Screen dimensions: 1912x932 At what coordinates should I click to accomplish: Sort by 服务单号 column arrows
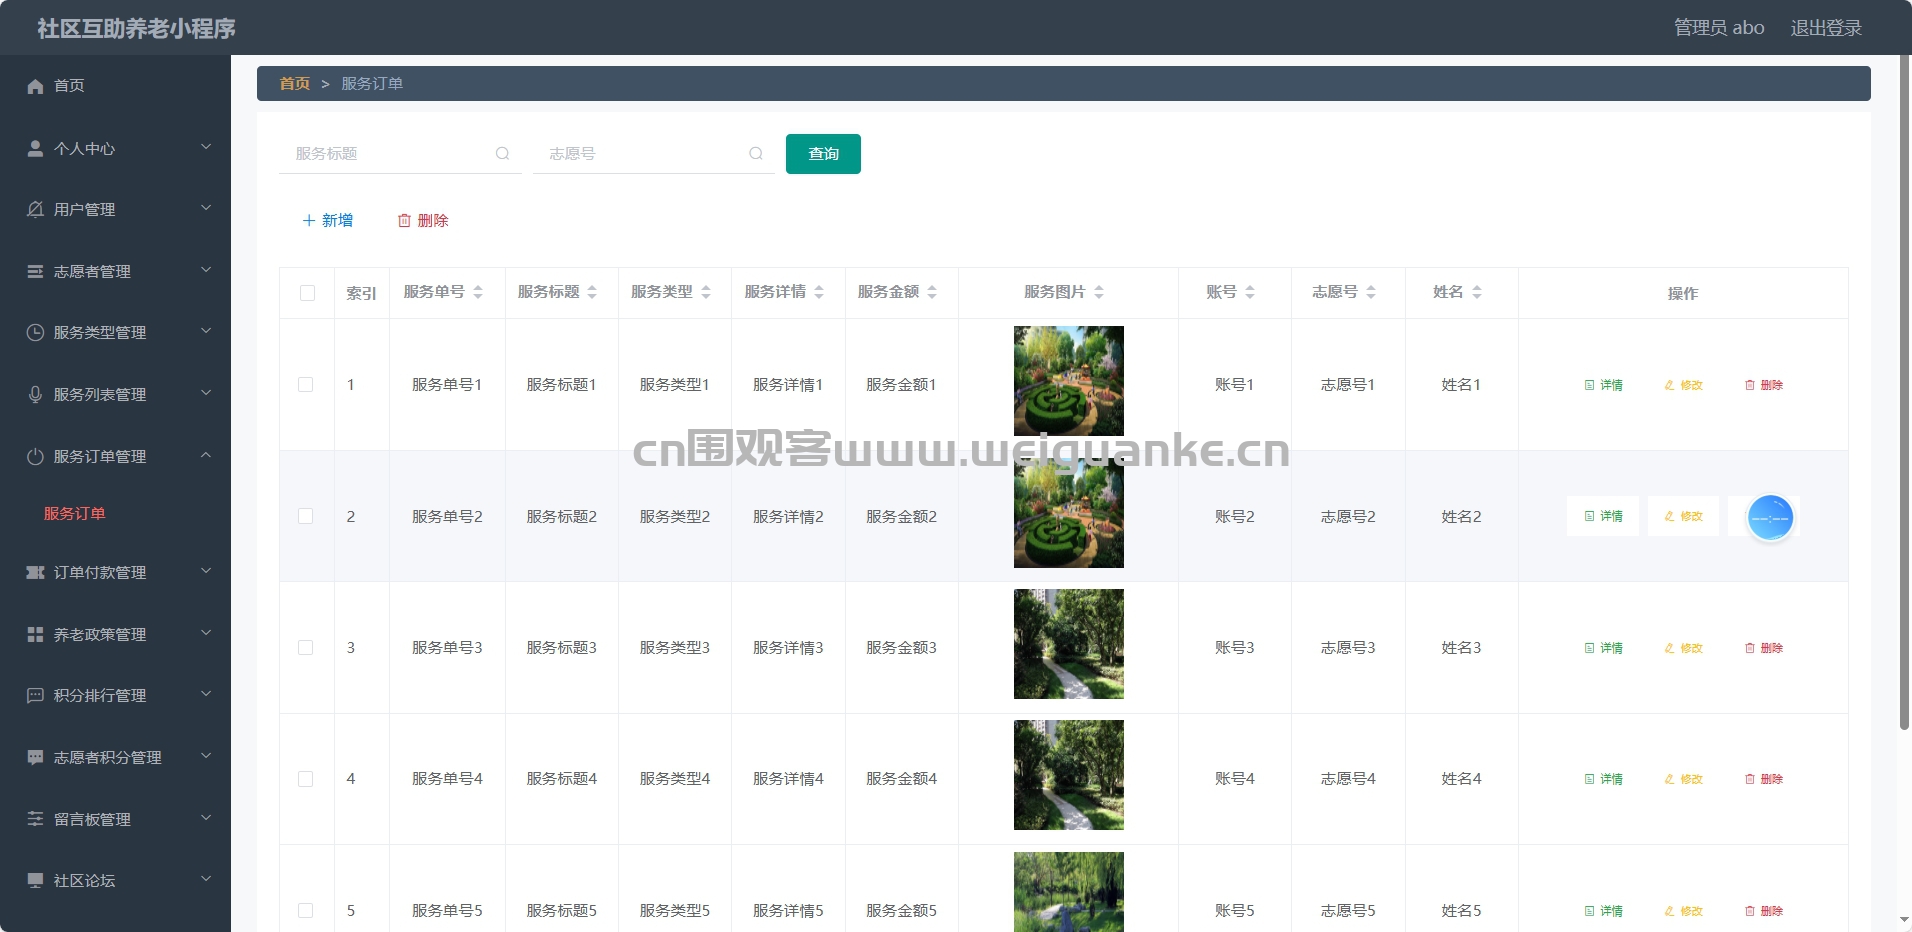coord(478,292)
